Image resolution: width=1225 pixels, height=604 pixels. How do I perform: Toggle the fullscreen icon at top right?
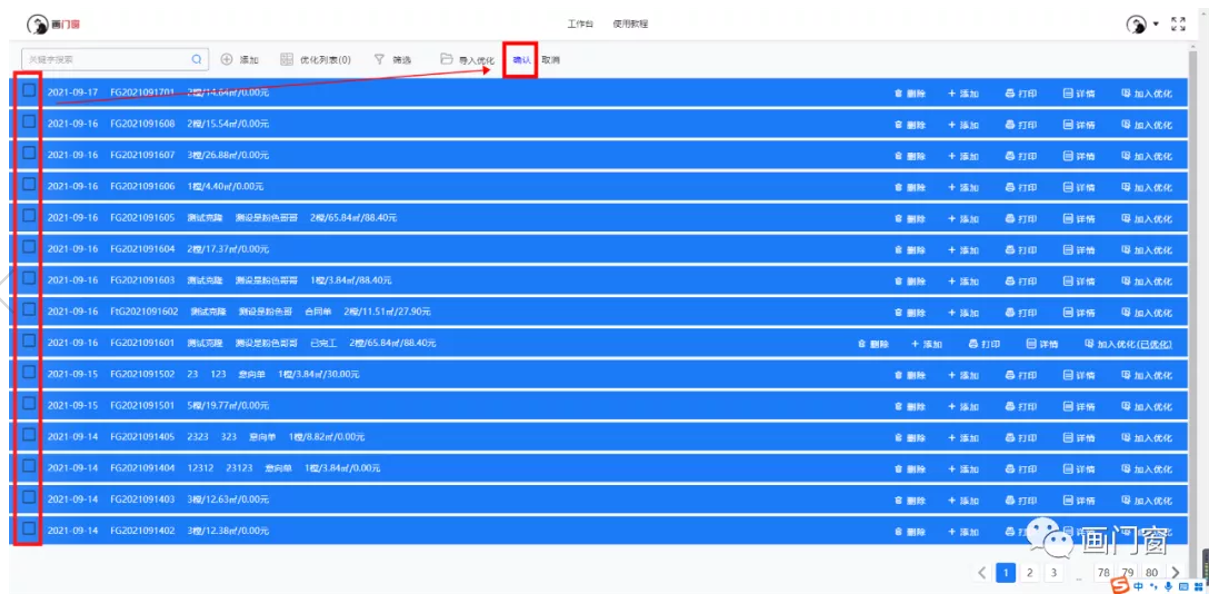[1178, 24]
